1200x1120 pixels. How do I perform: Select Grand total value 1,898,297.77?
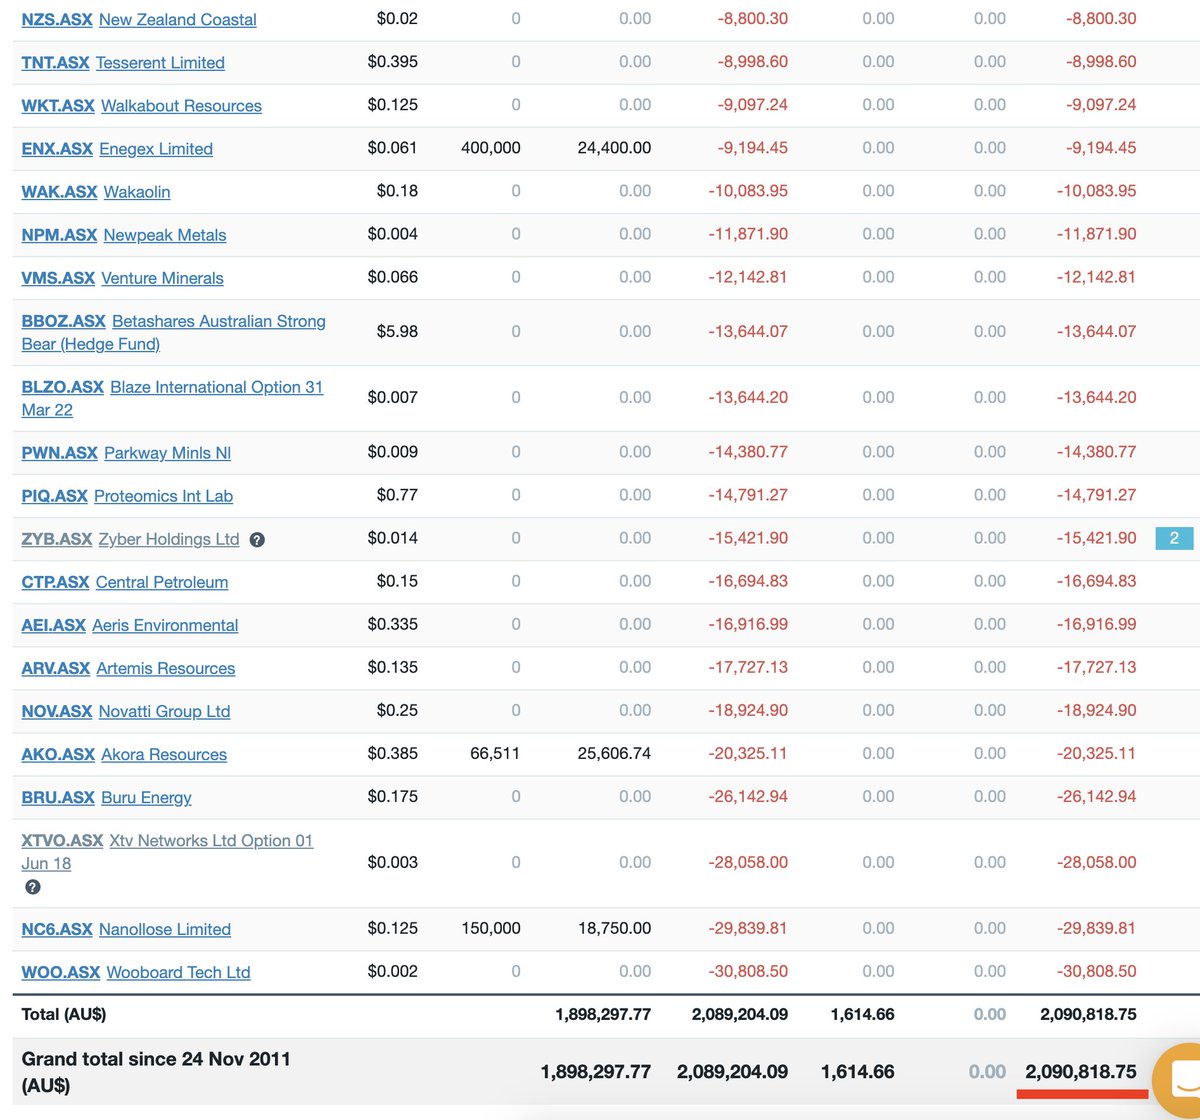coord(596,1071)
